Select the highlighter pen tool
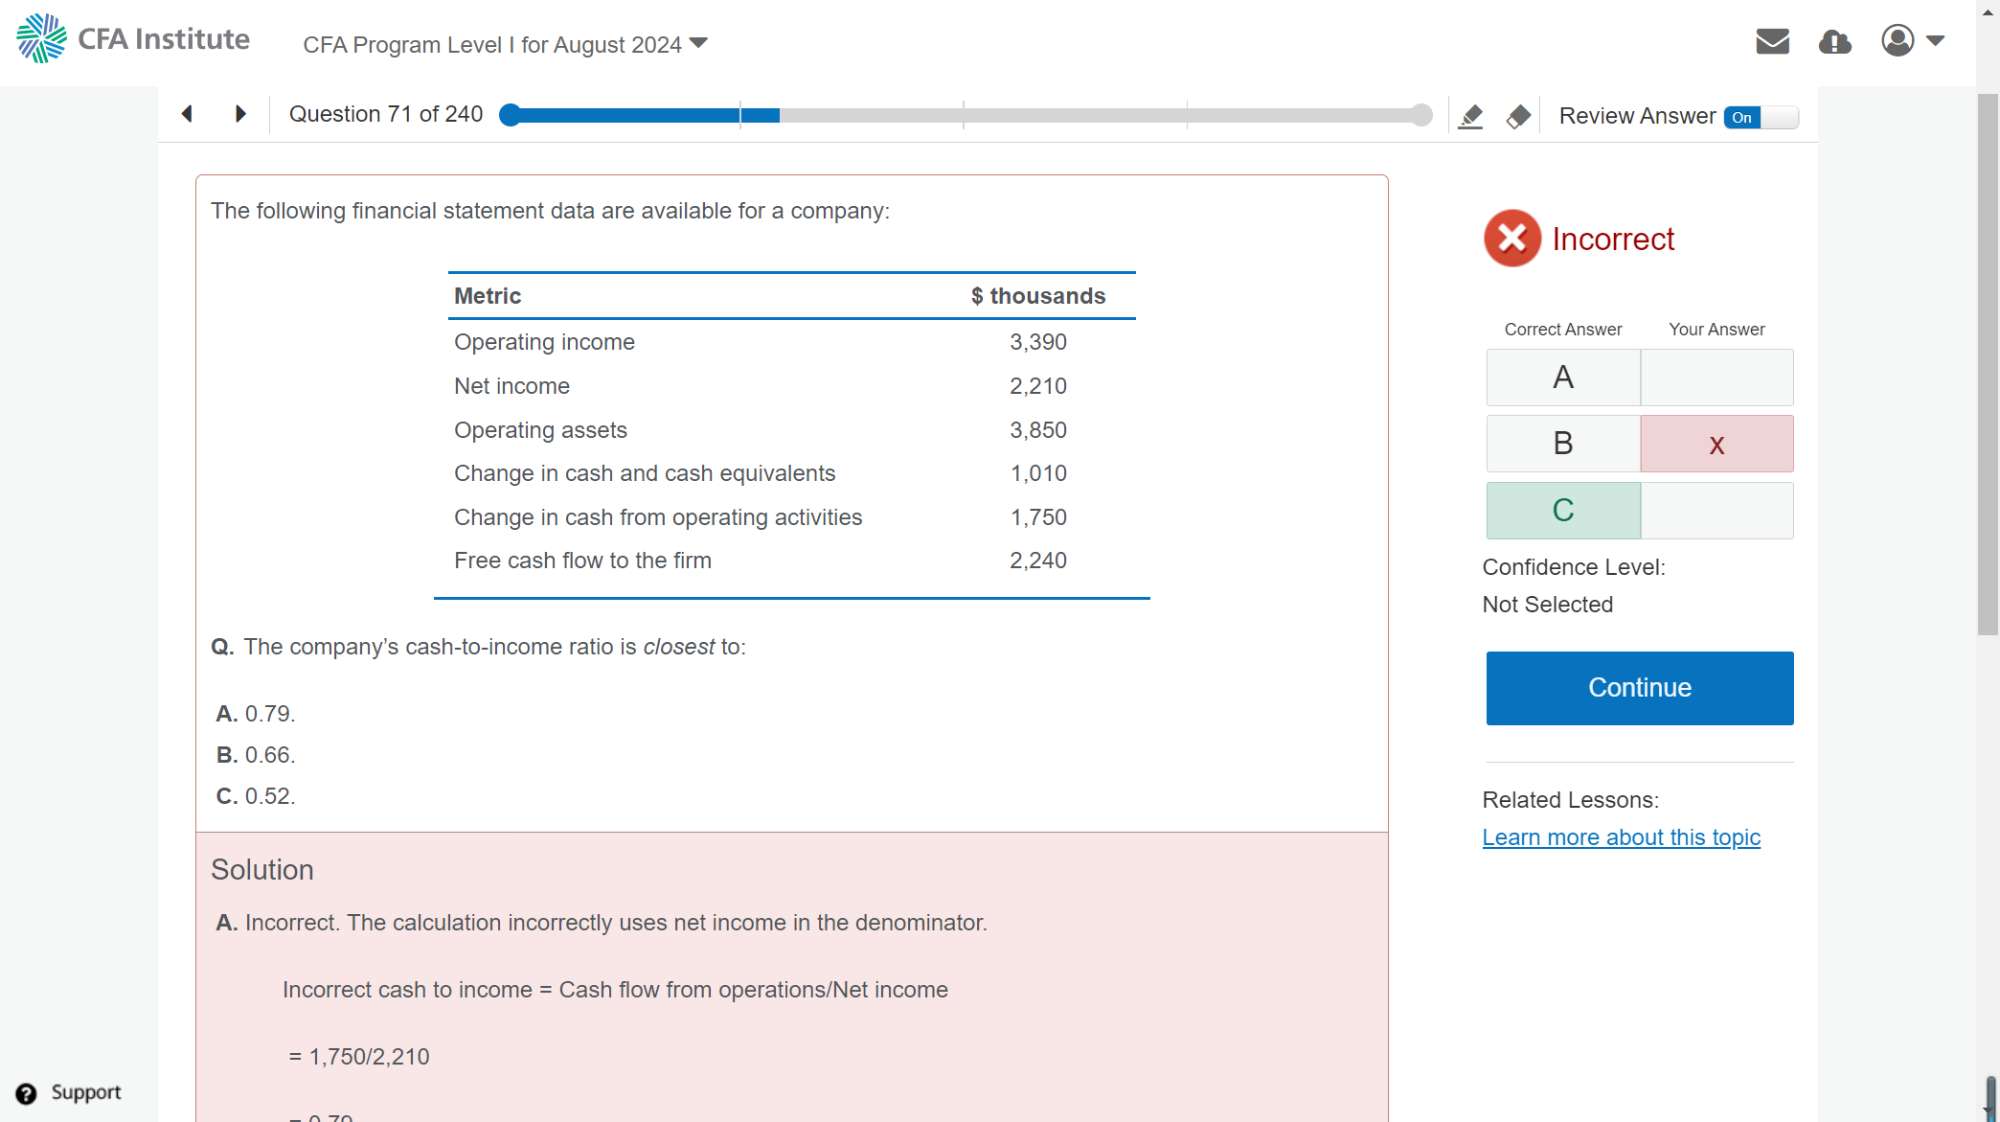The width and height of the screenshot is (2000, 1122). [x=1470, y=116]
